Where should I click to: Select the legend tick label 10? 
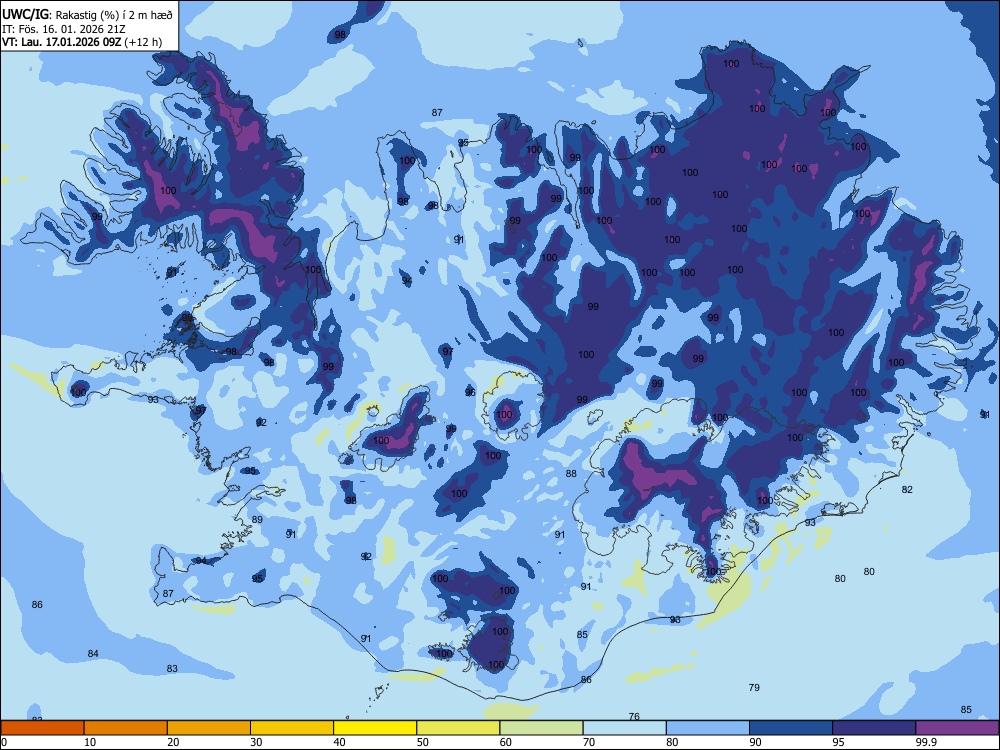click(x=90, y=742)
